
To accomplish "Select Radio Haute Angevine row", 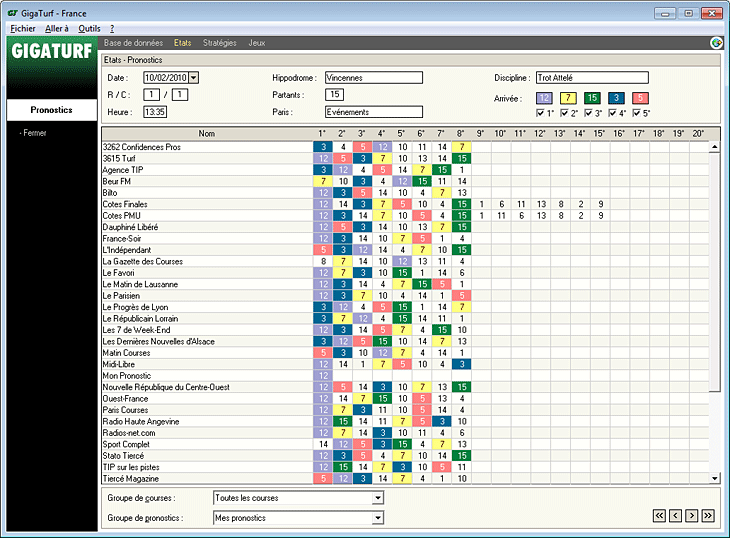I will coord(405,422).
